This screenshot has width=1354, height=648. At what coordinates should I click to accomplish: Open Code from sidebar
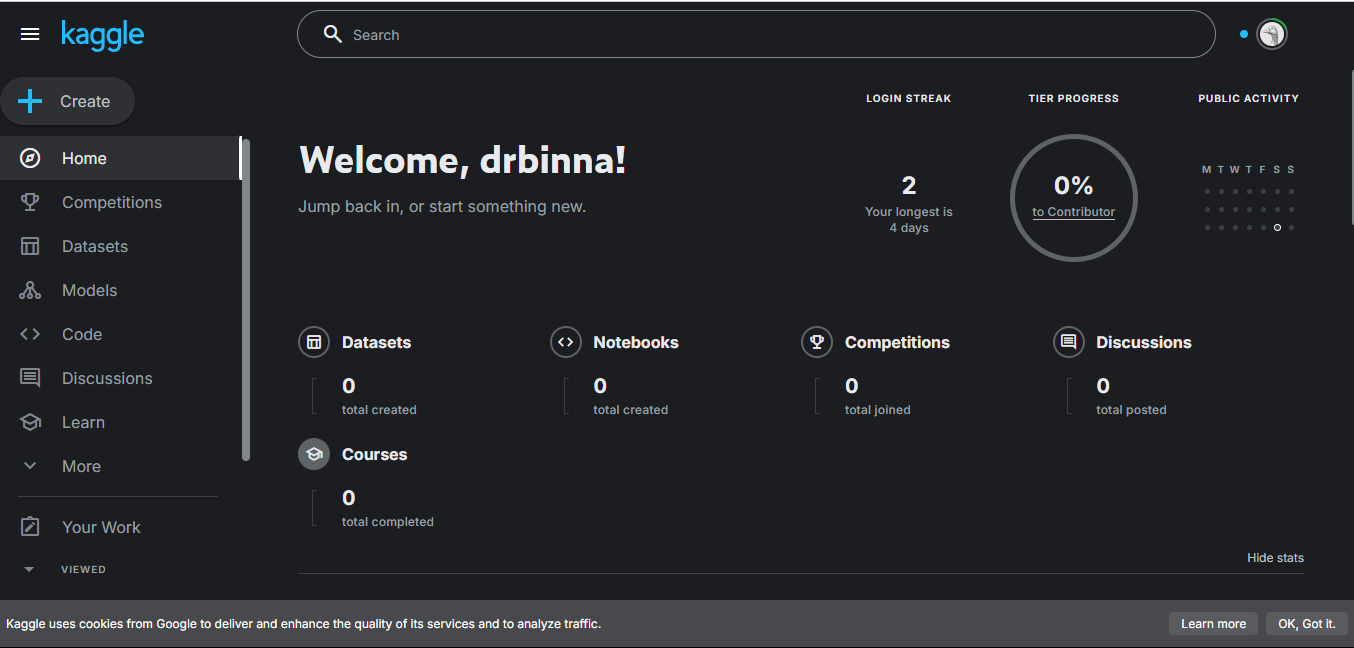(x=120, y=334)
